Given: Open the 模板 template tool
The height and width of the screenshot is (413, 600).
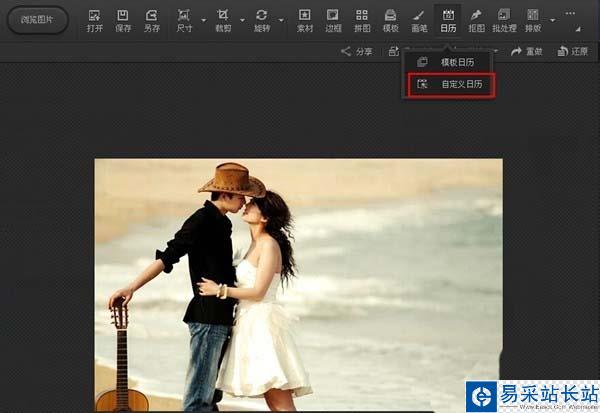Looking at the screenshot, I should coord(390,21).
